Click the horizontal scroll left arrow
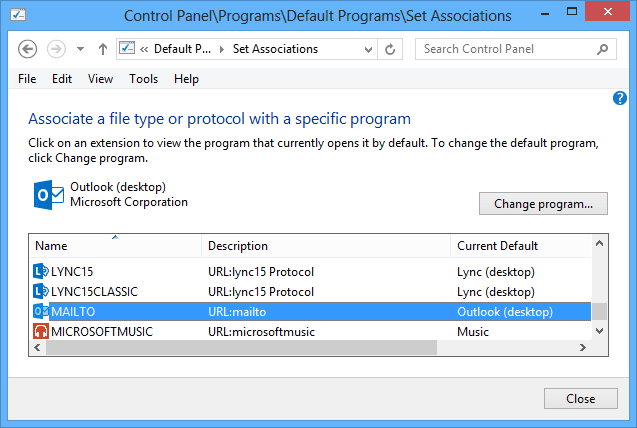The image size is (637, 428). (x=37, y=347)
